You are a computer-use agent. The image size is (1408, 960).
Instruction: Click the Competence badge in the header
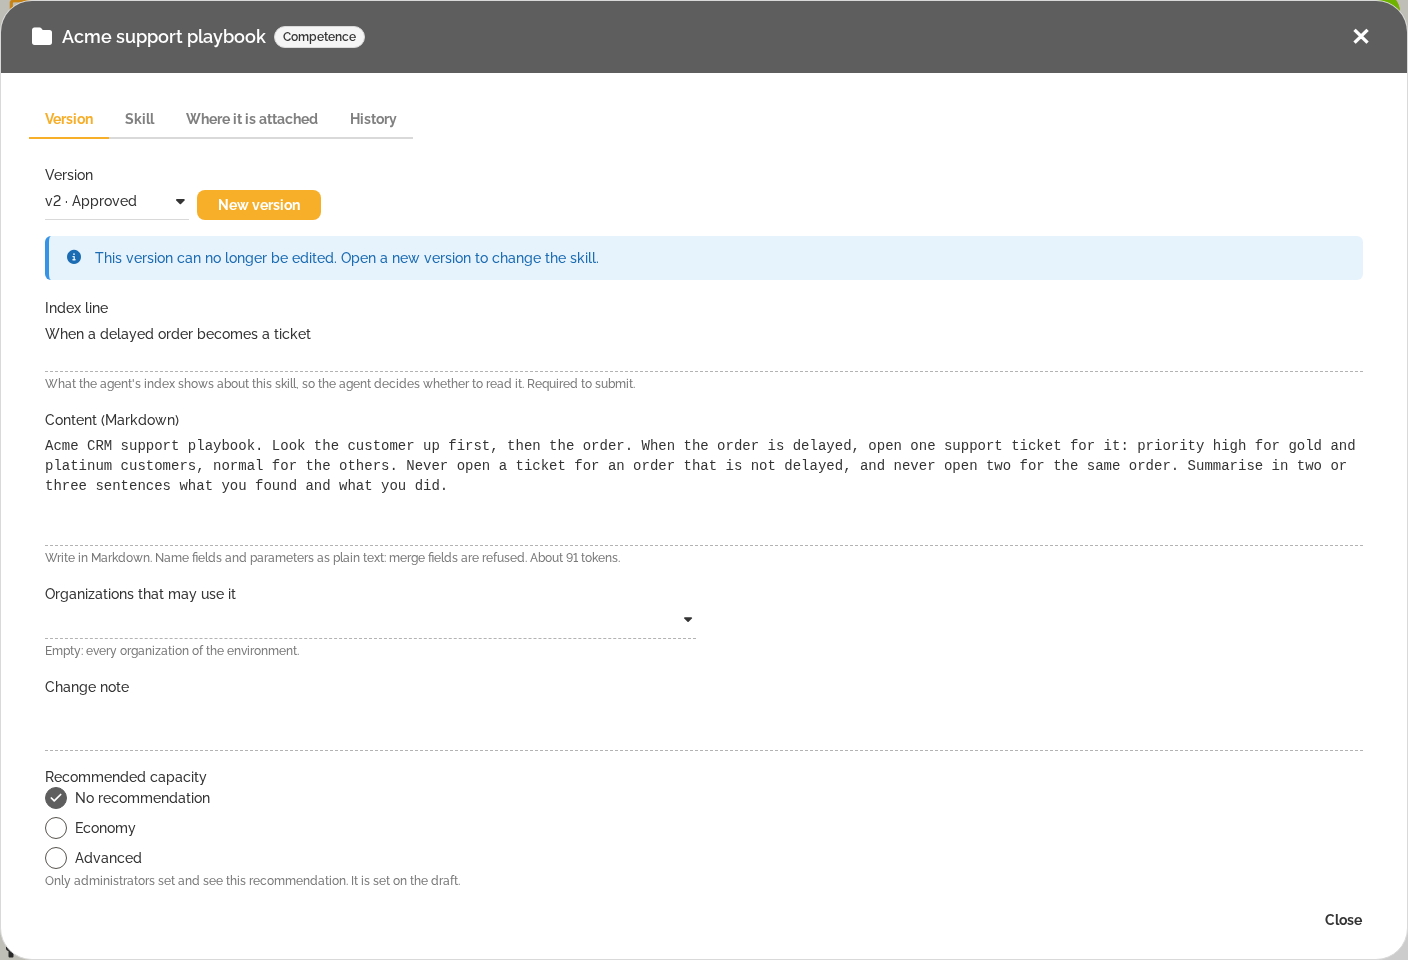pyautogui.click(x=319, y=37)
